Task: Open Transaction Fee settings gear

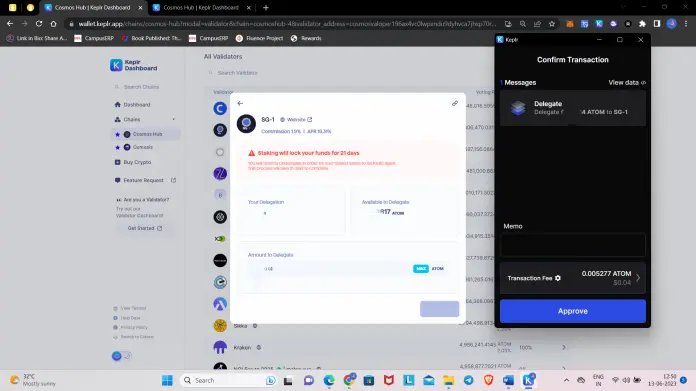Action: 558,278
